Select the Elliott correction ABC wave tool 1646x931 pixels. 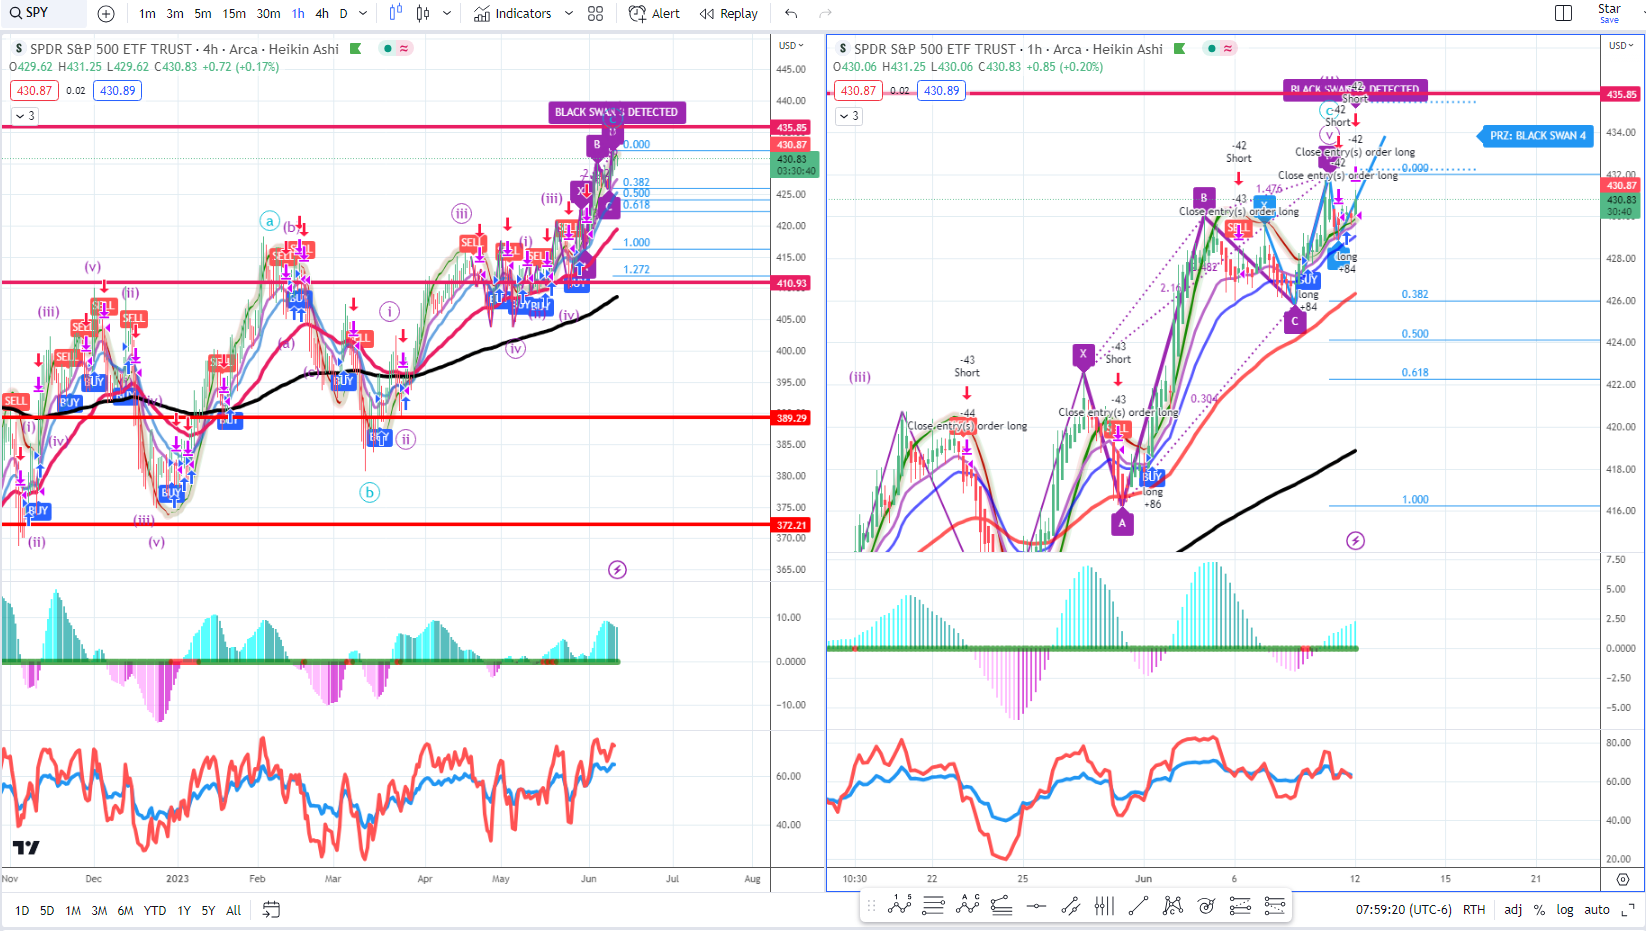pyautogui.click(x=967, y=906)
